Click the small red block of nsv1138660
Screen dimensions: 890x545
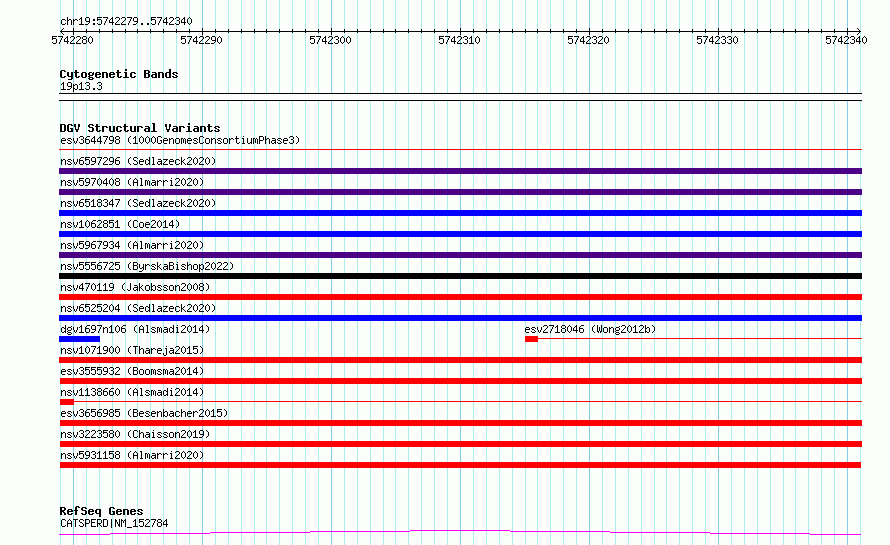tap(67, 402)
